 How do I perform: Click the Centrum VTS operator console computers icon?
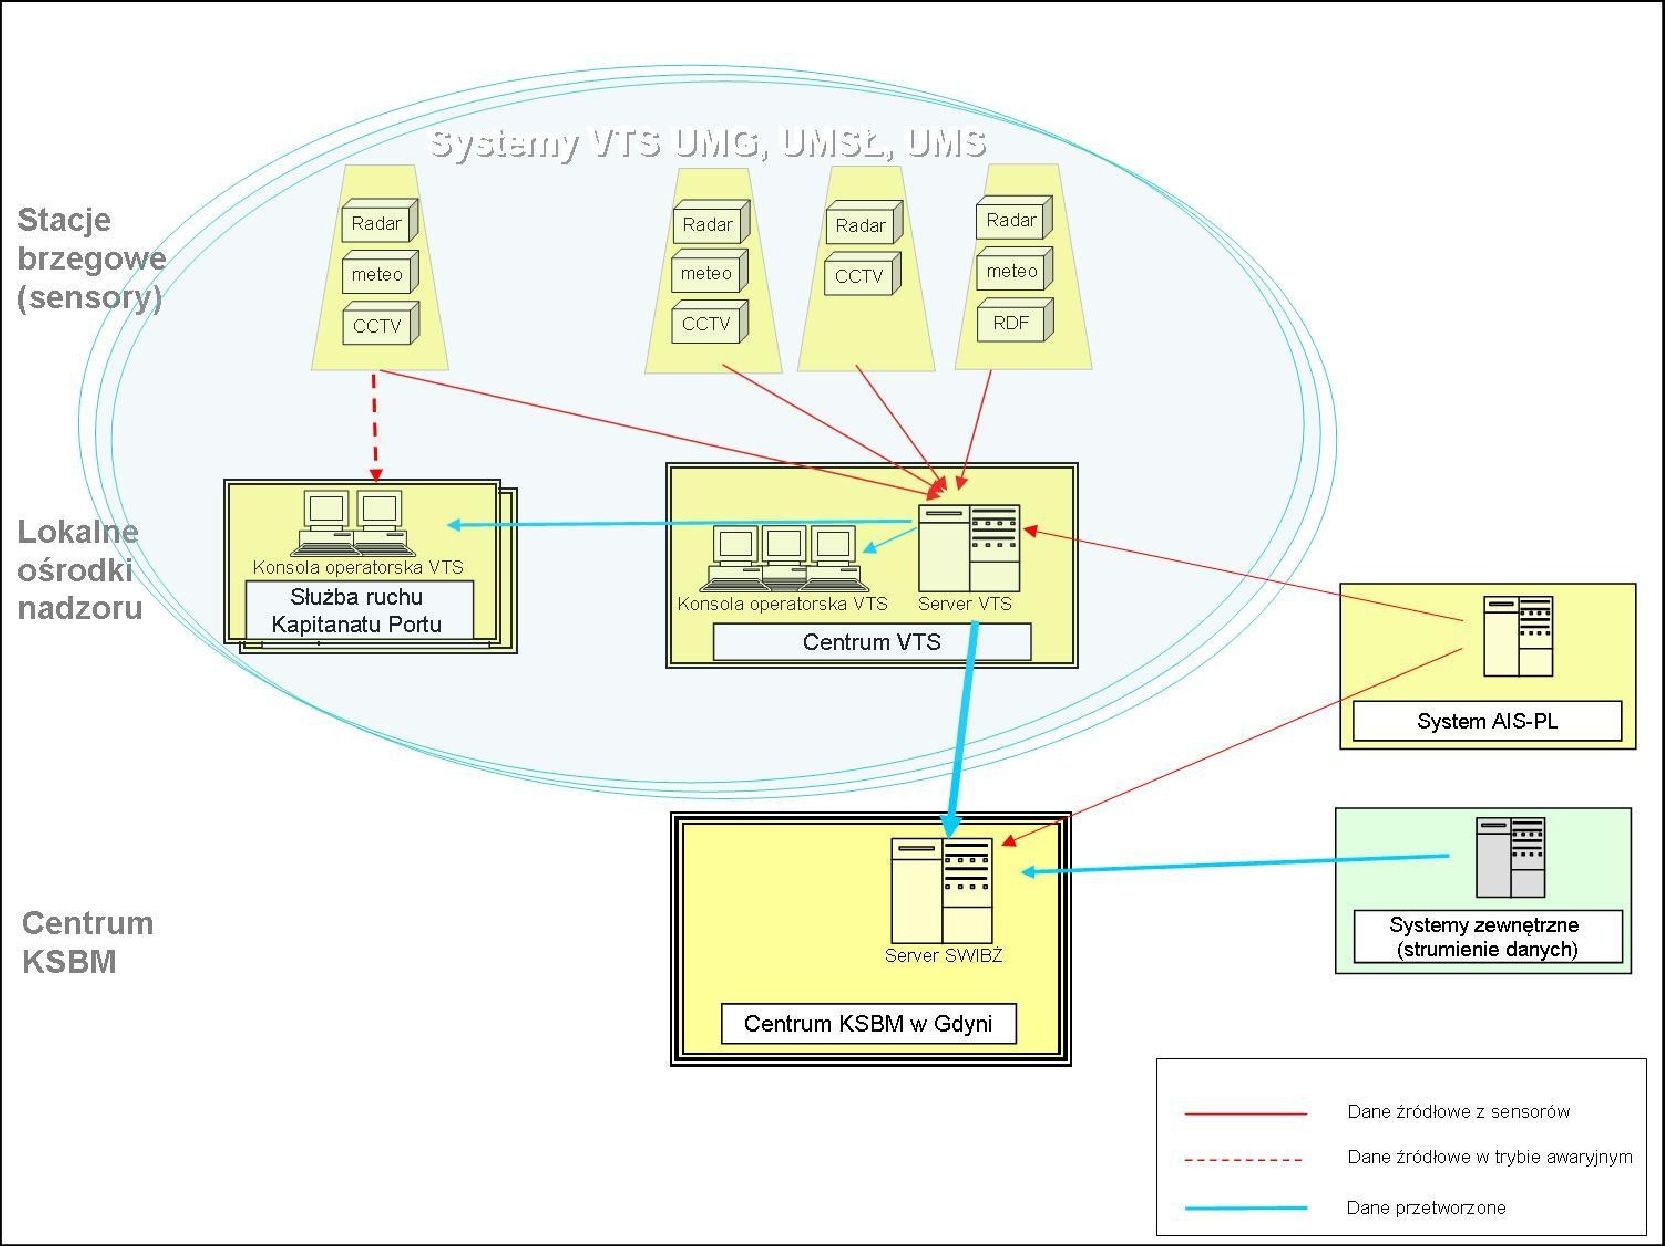pos(786,558)
